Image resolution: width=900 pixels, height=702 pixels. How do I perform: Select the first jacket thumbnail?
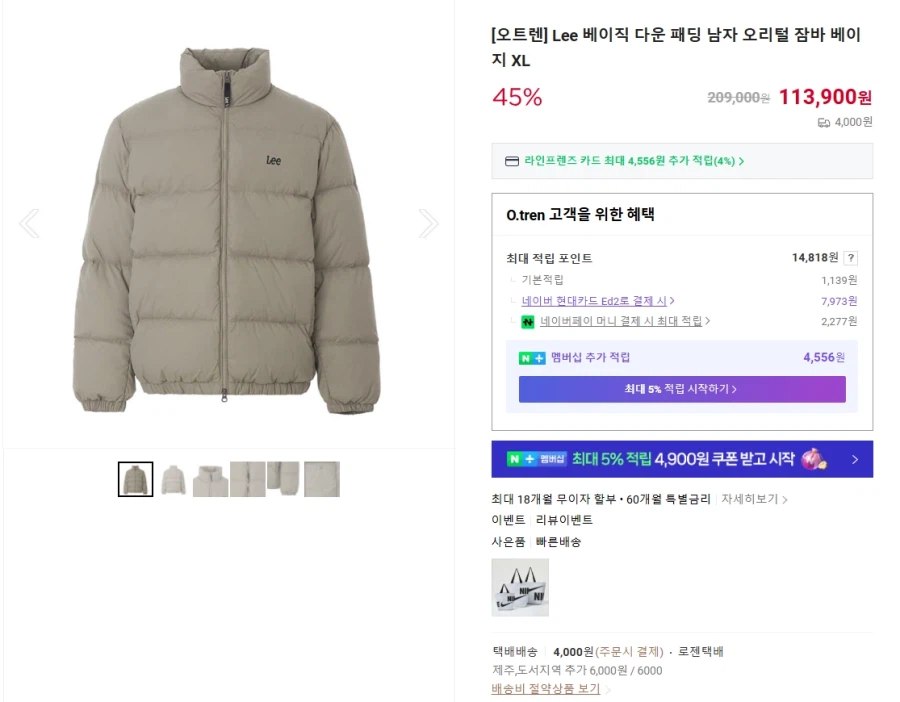point(136,478)
